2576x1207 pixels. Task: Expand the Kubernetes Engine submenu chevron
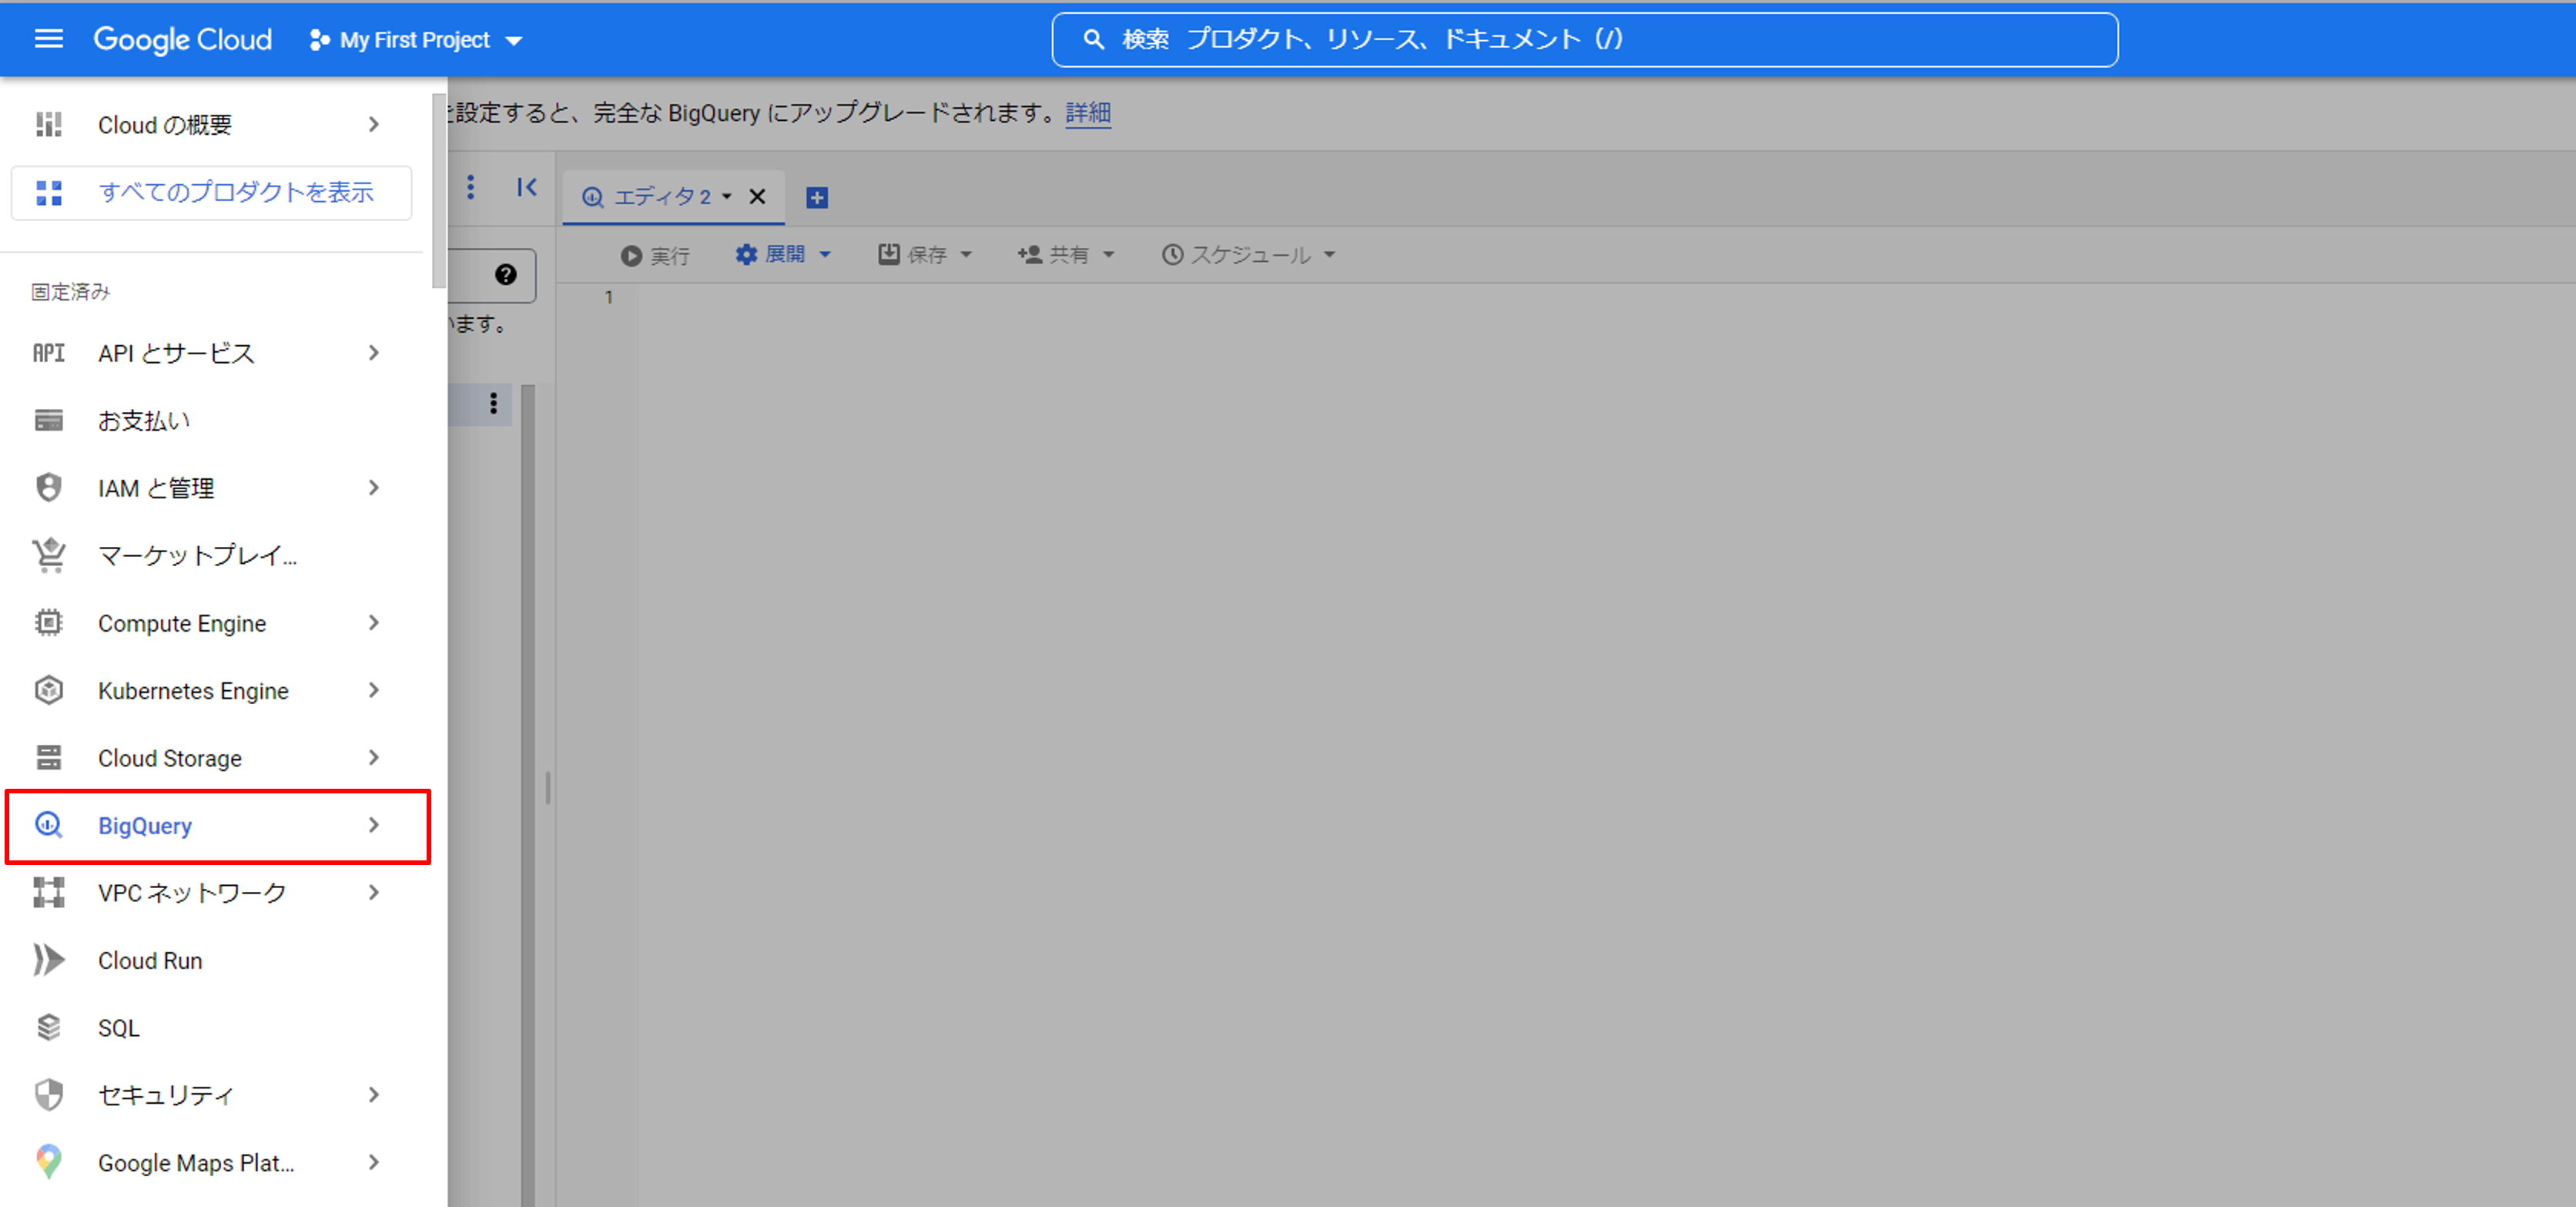(373, 690)
